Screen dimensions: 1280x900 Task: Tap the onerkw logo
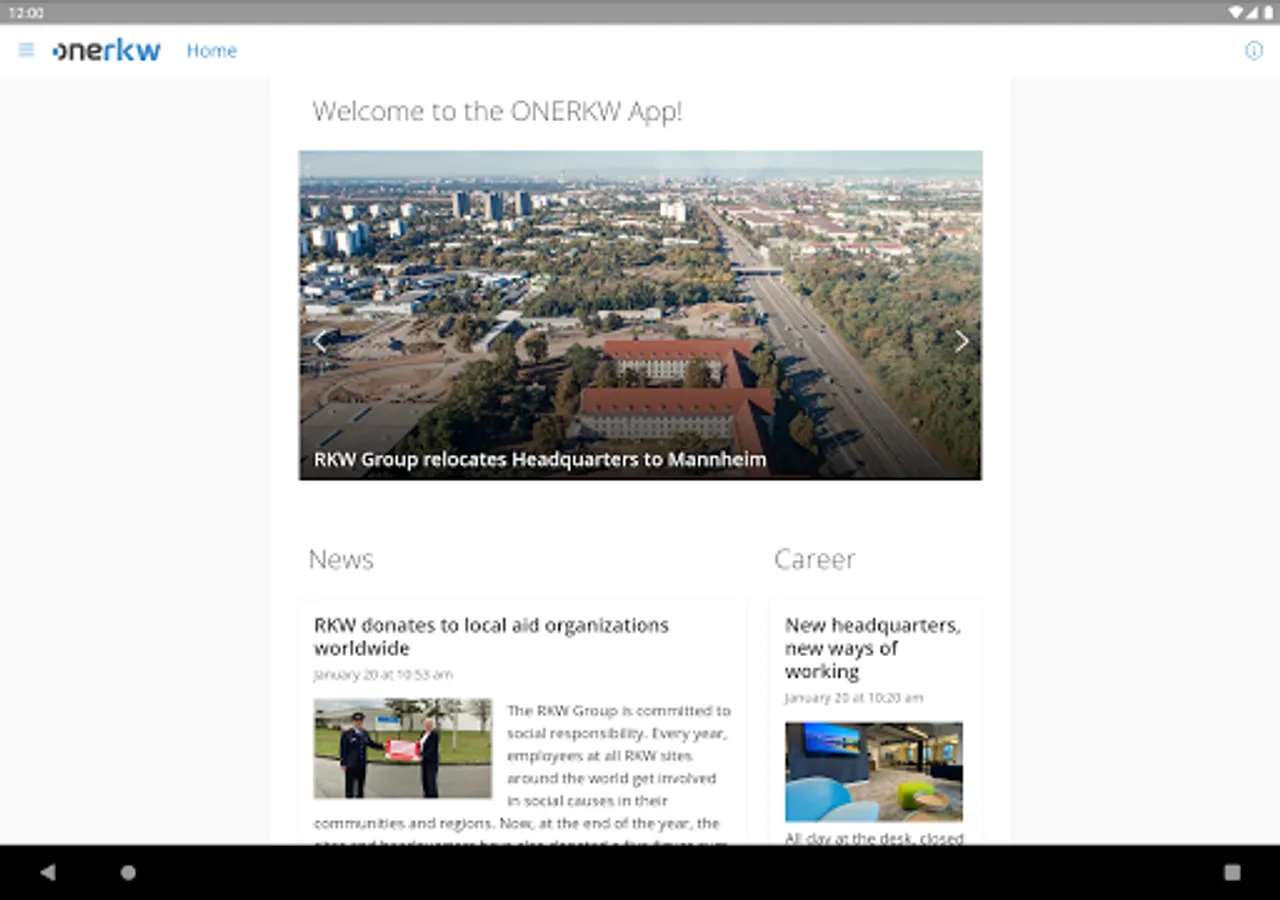[x=106, y=50]
